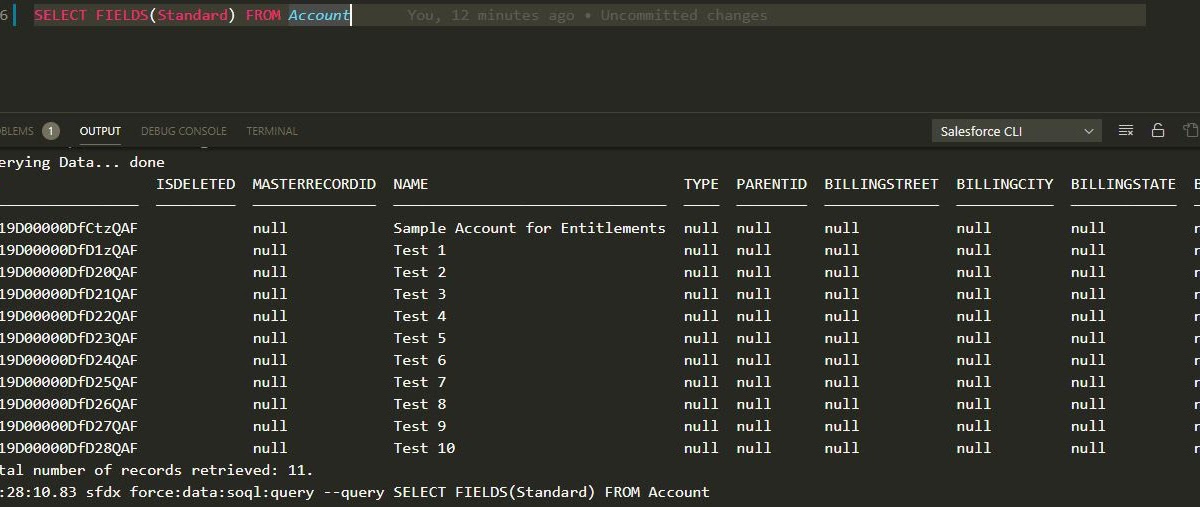This screenshot has width=1200, height=507.
Task: Click the record ID ending DfD1zQAF
Action: coord(69,250)
